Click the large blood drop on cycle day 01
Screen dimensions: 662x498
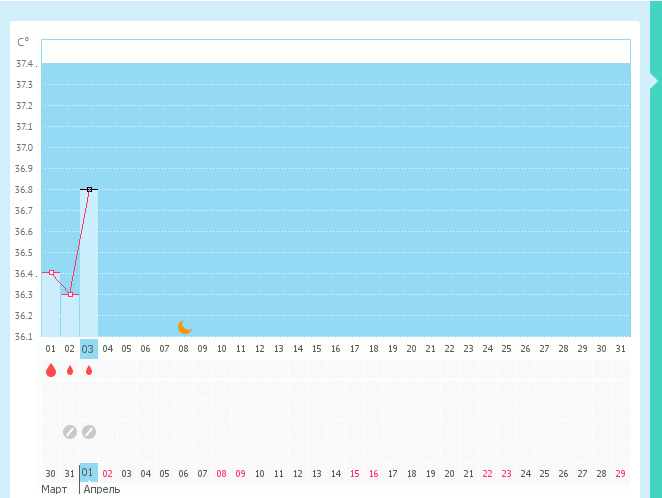coord(51,370)
